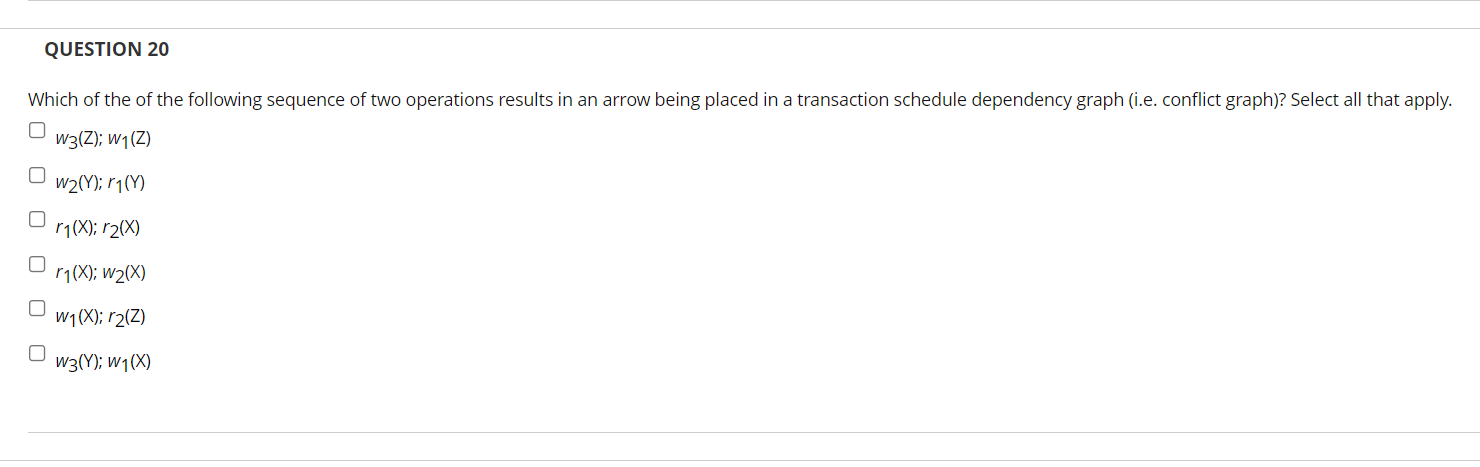Click the phrase 'Select all that apply.'
The height and width of the screenshot is (467, 1480).
(x=1371, y=100)
